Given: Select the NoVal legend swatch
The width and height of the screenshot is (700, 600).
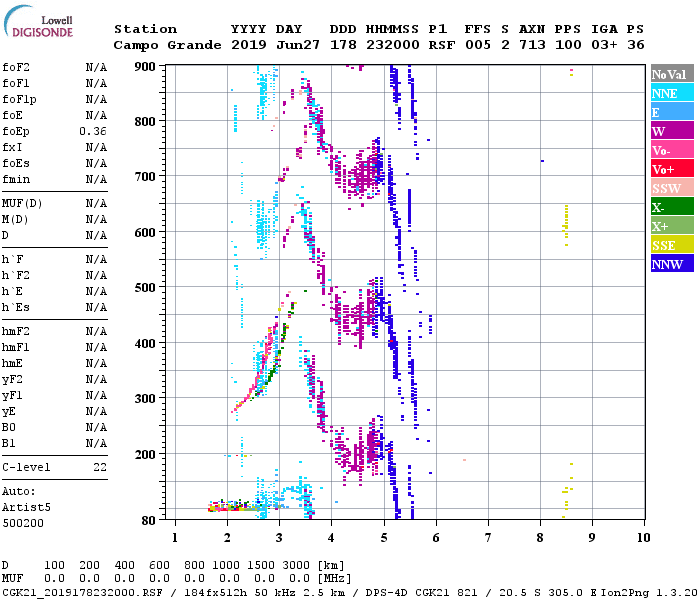Looking at the screenshot, I should click(672, 74).
